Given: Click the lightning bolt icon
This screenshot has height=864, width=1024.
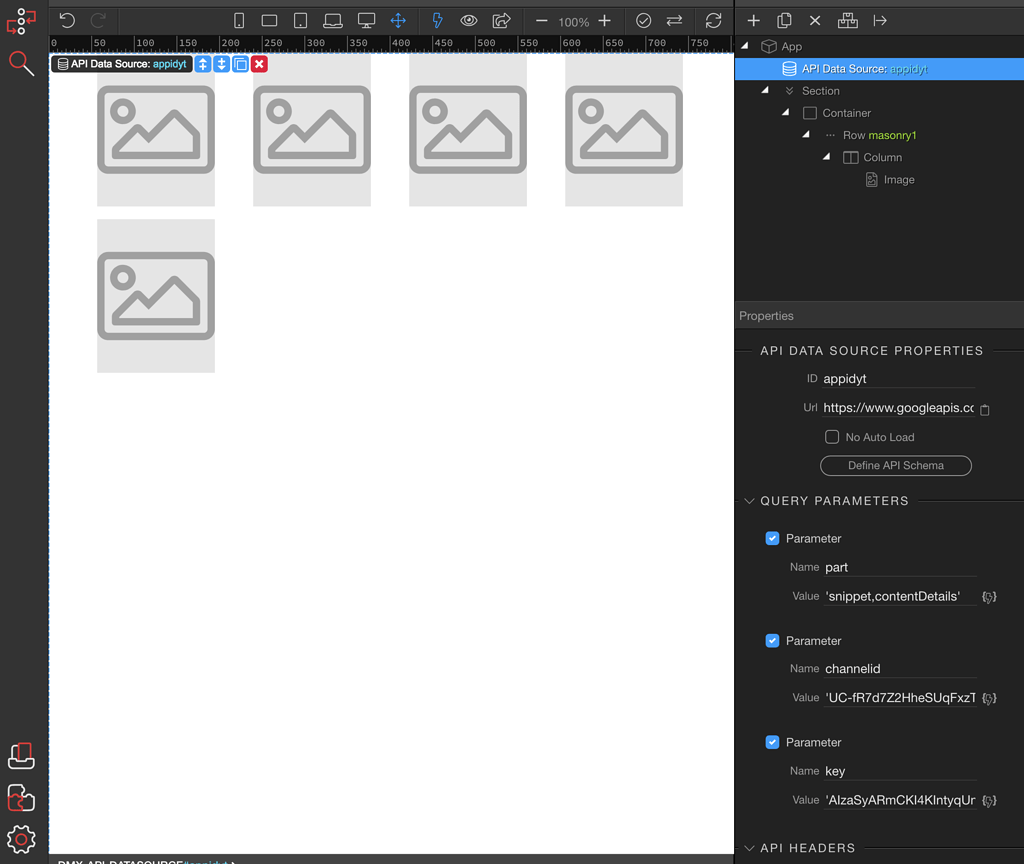Looking at the screenshot, I should click(x=437, y=20).
